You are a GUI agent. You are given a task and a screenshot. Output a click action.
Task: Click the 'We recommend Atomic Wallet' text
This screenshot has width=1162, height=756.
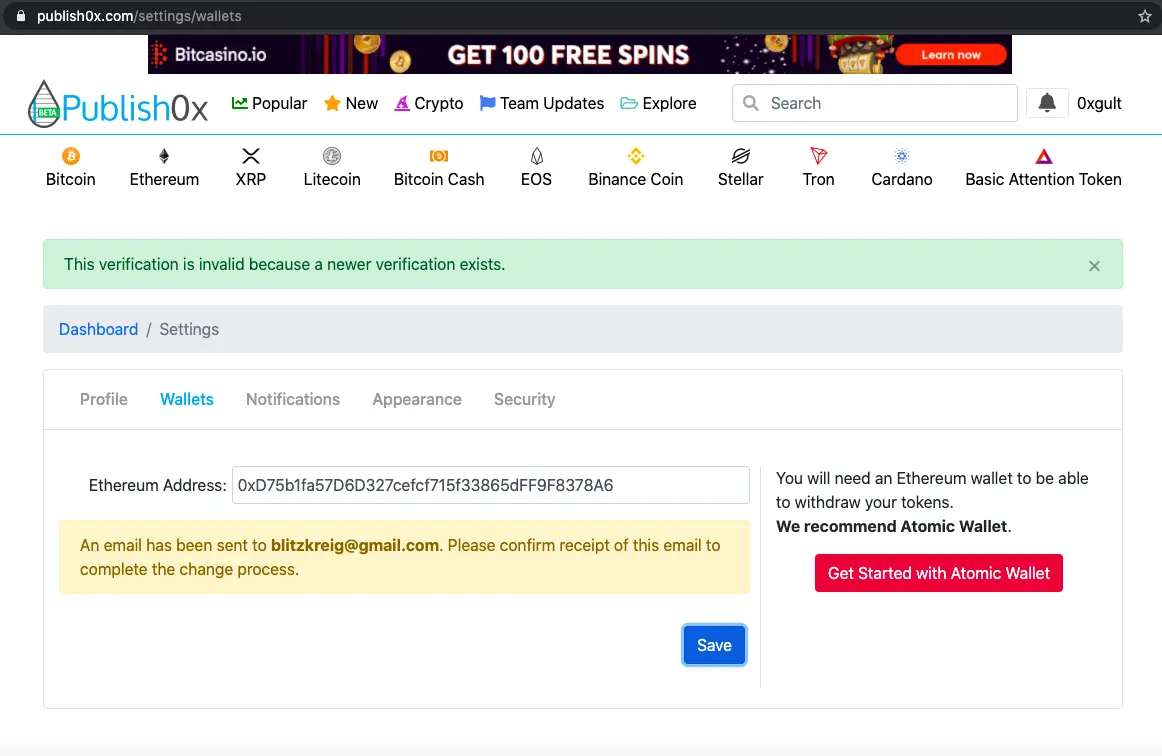point(893,526)
